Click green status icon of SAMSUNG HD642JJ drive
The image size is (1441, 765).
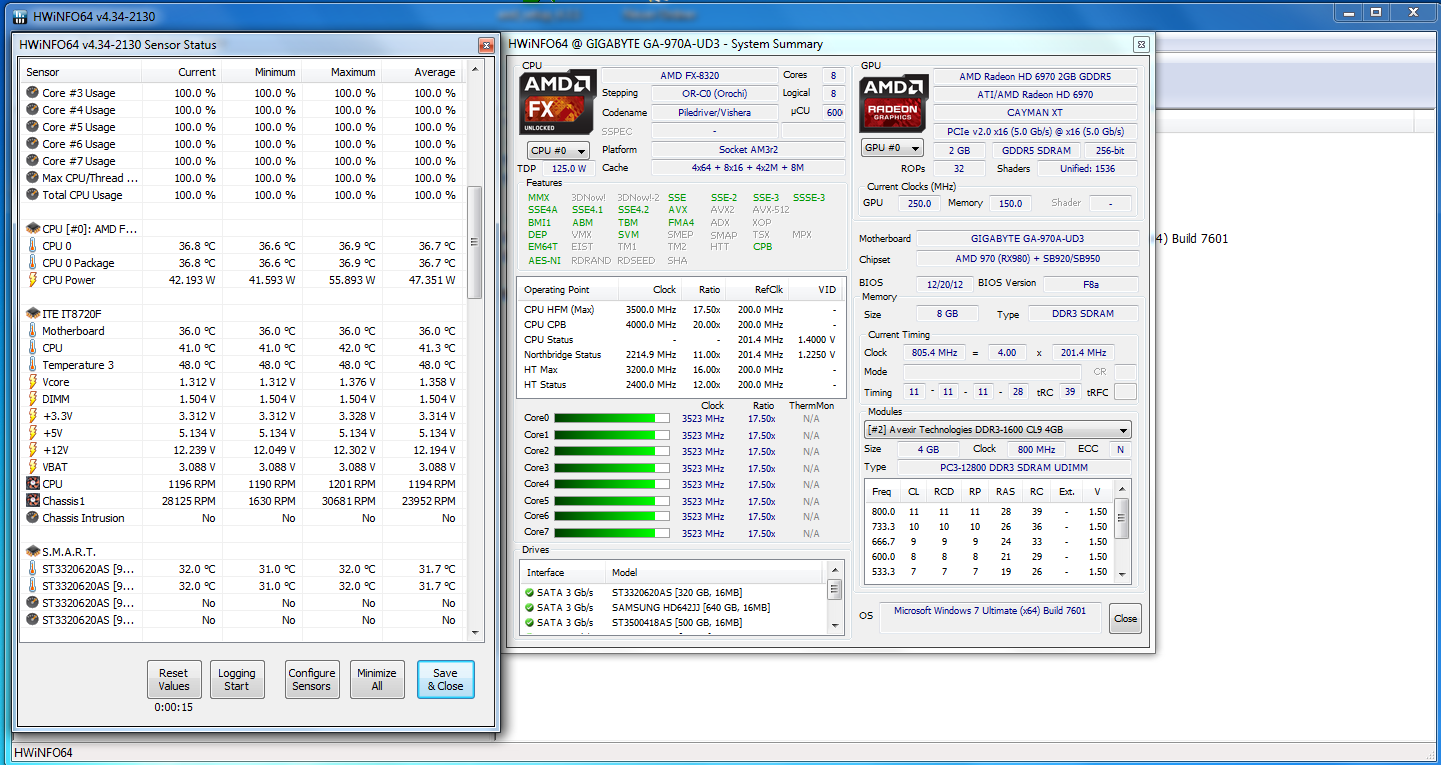coord(529,608)
